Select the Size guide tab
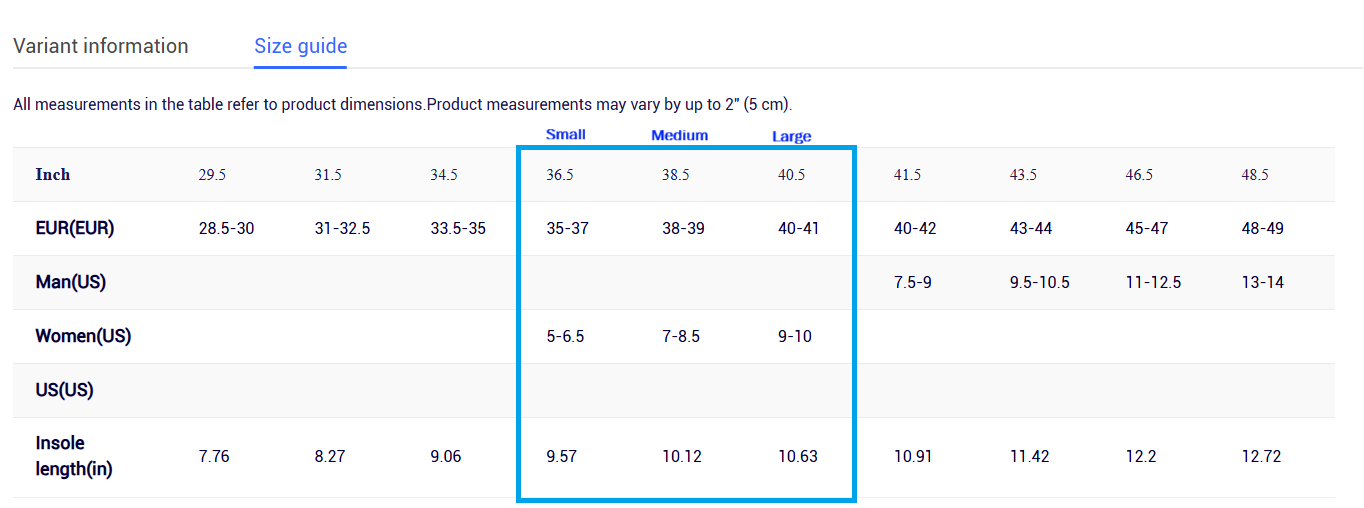 pos(300,46)
